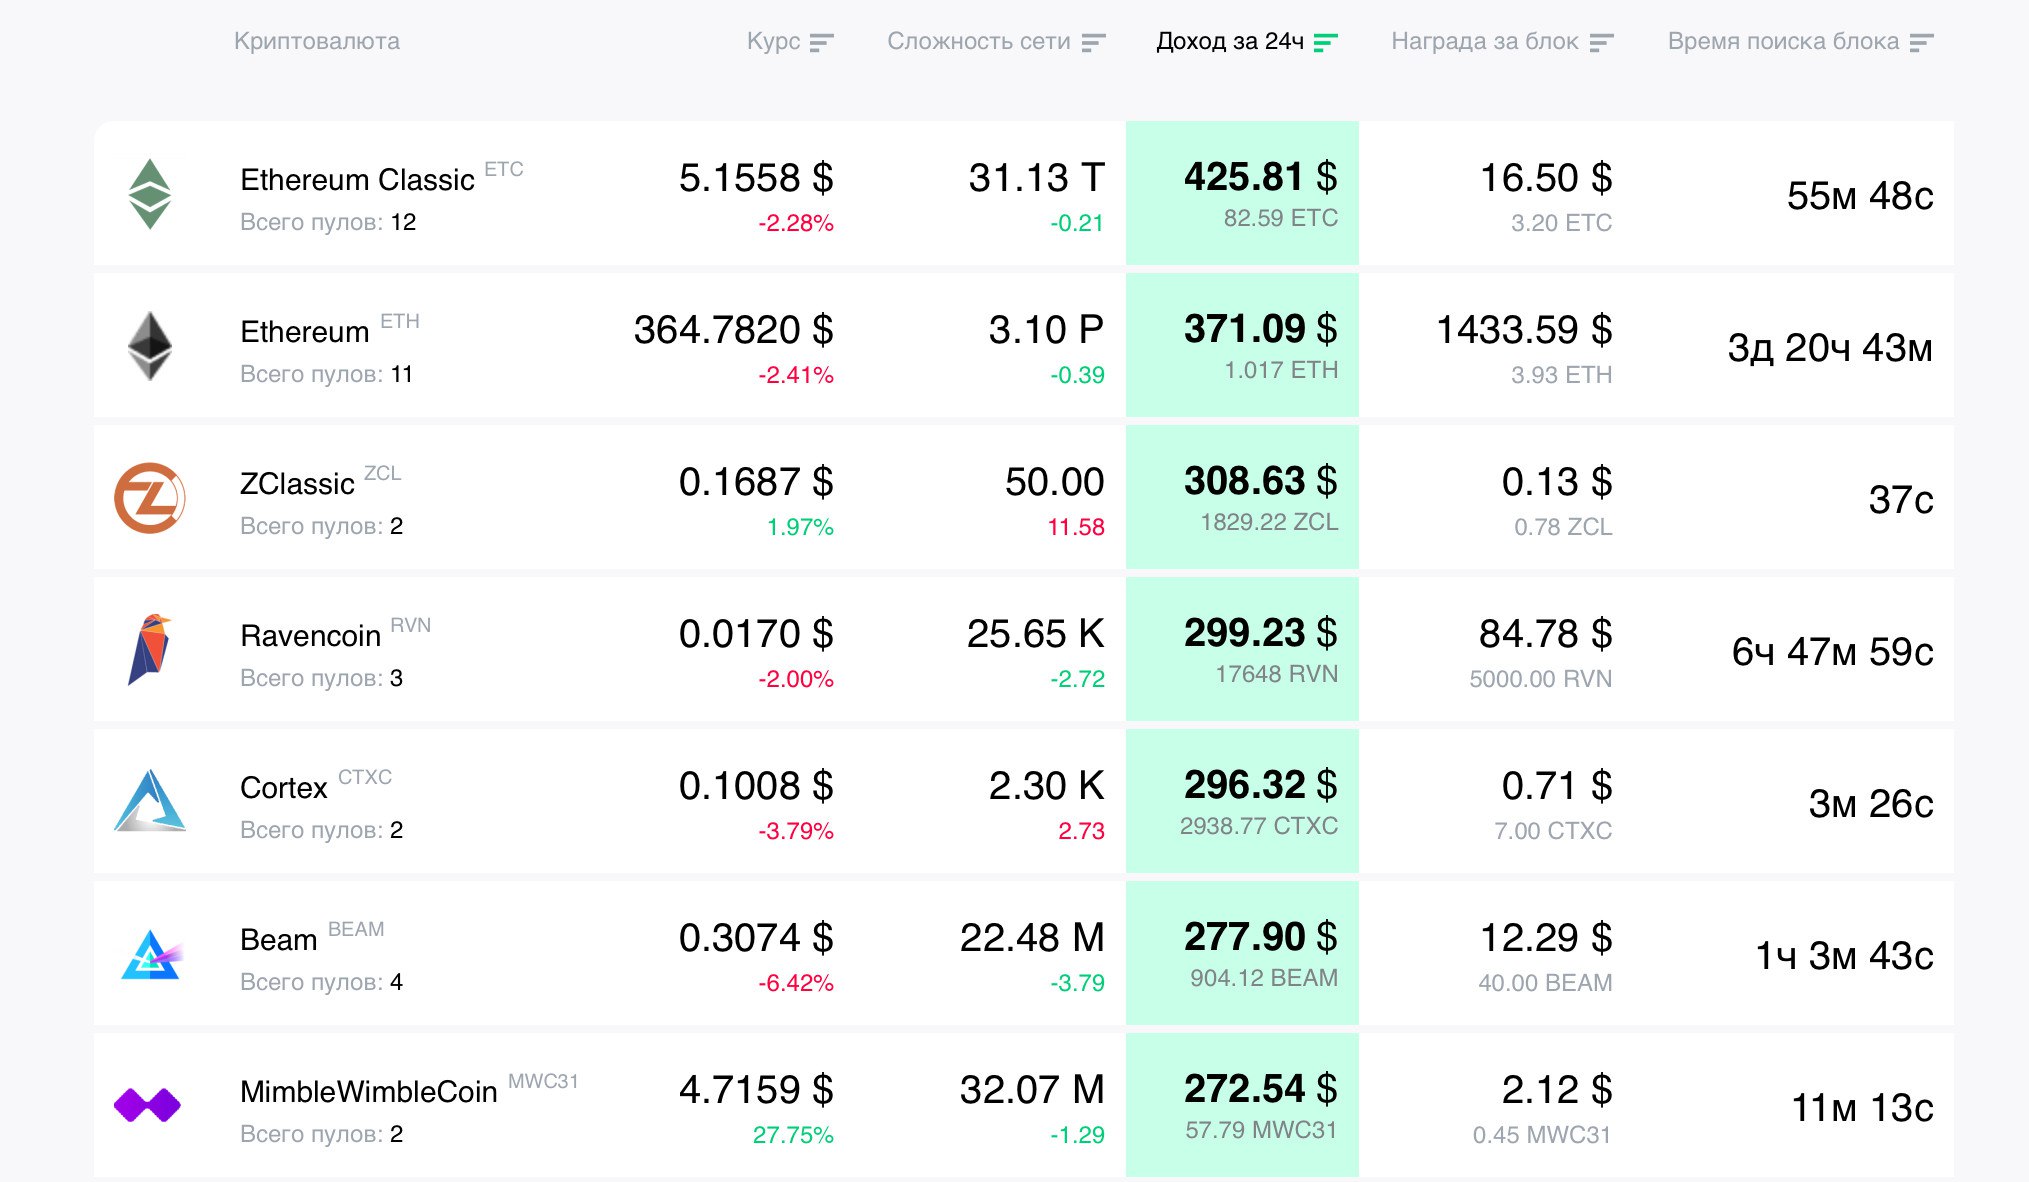Sort table by Курс column header
Image resolution: width=2029 pixels, height=1182 pixels.
[773, 41]
